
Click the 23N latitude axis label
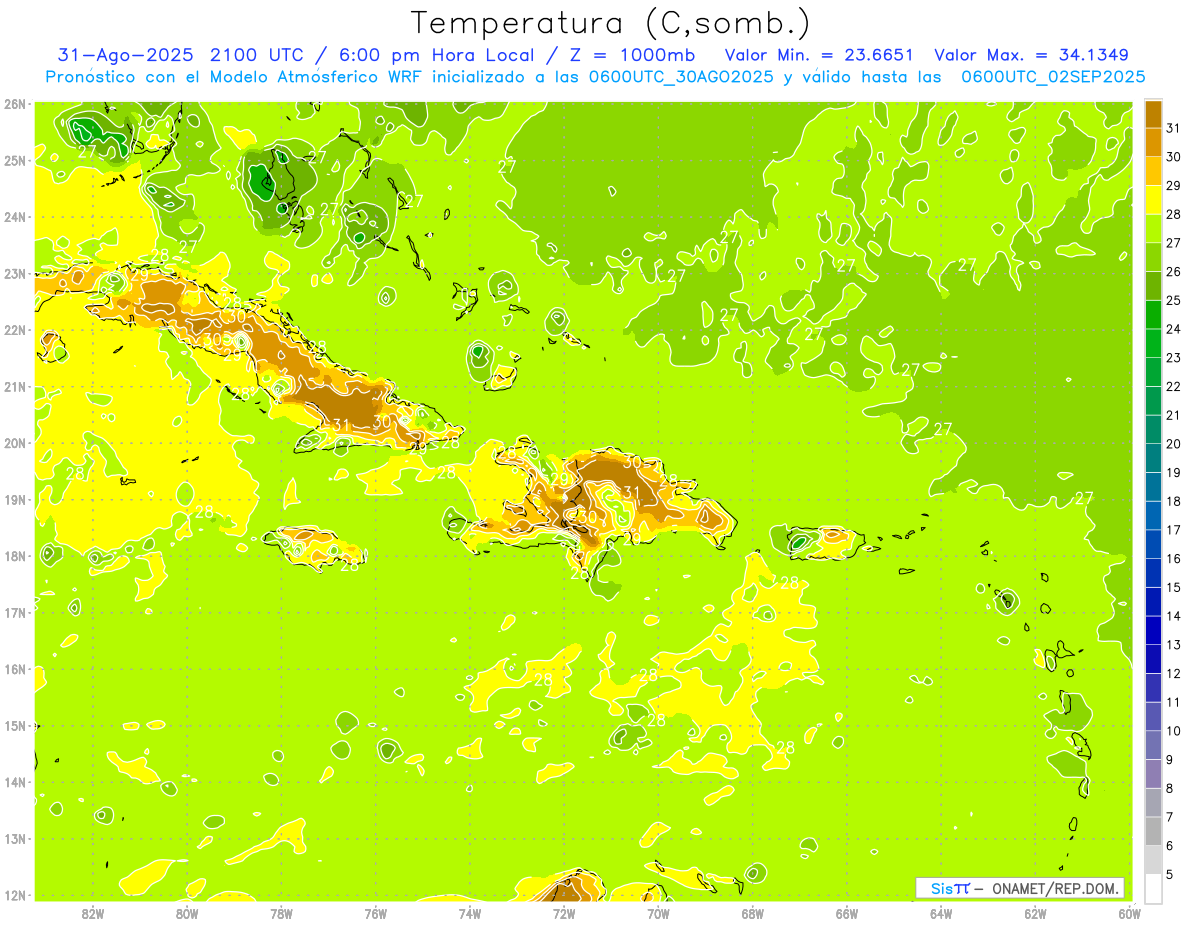(x=14, y=273)
